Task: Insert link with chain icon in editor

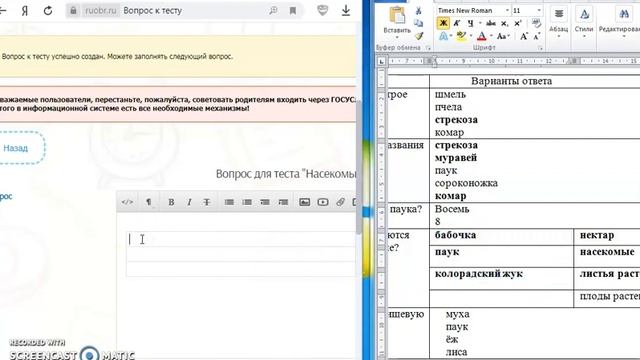Action: coord(340,202)
